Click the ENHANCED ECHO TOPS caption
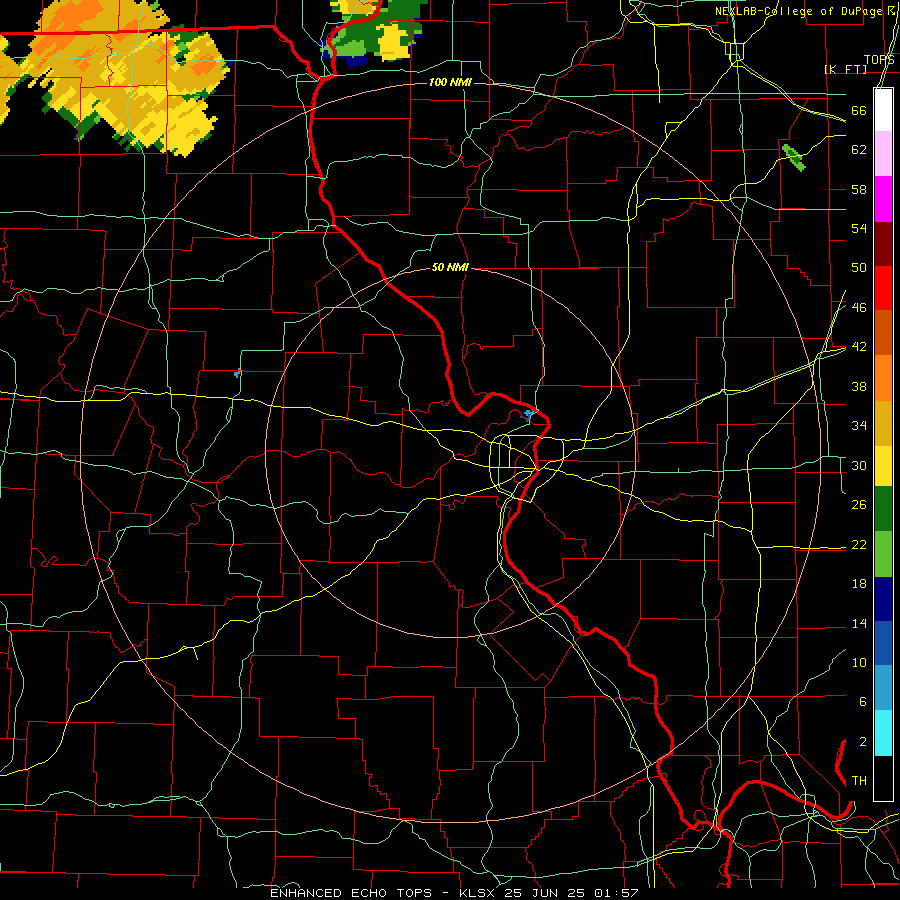The image size is (900, 900). [x=351, y=893]
